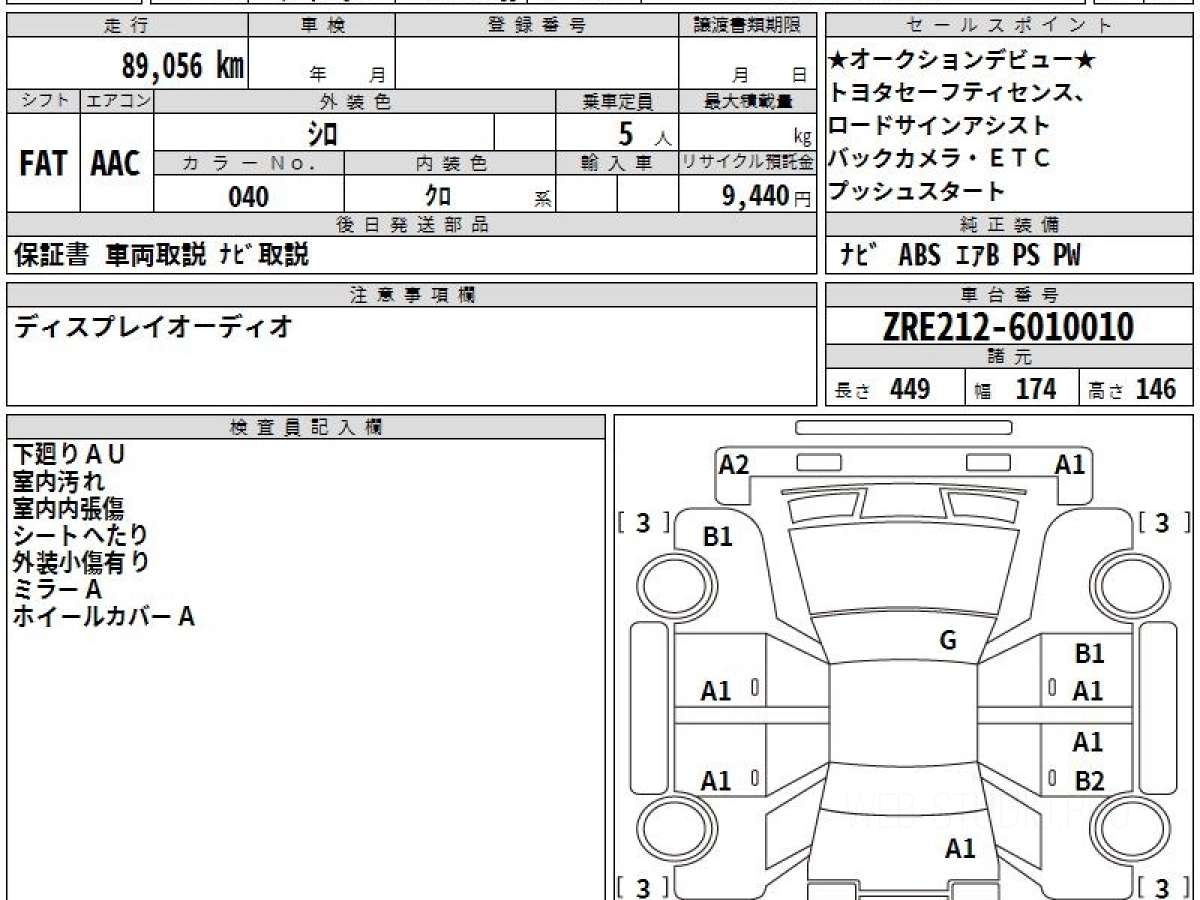This screenshot has width=1200, height=900.
Task: Click the B2 mark on the car diagram
Action: pyautogui.click(x=1089, y=781)
